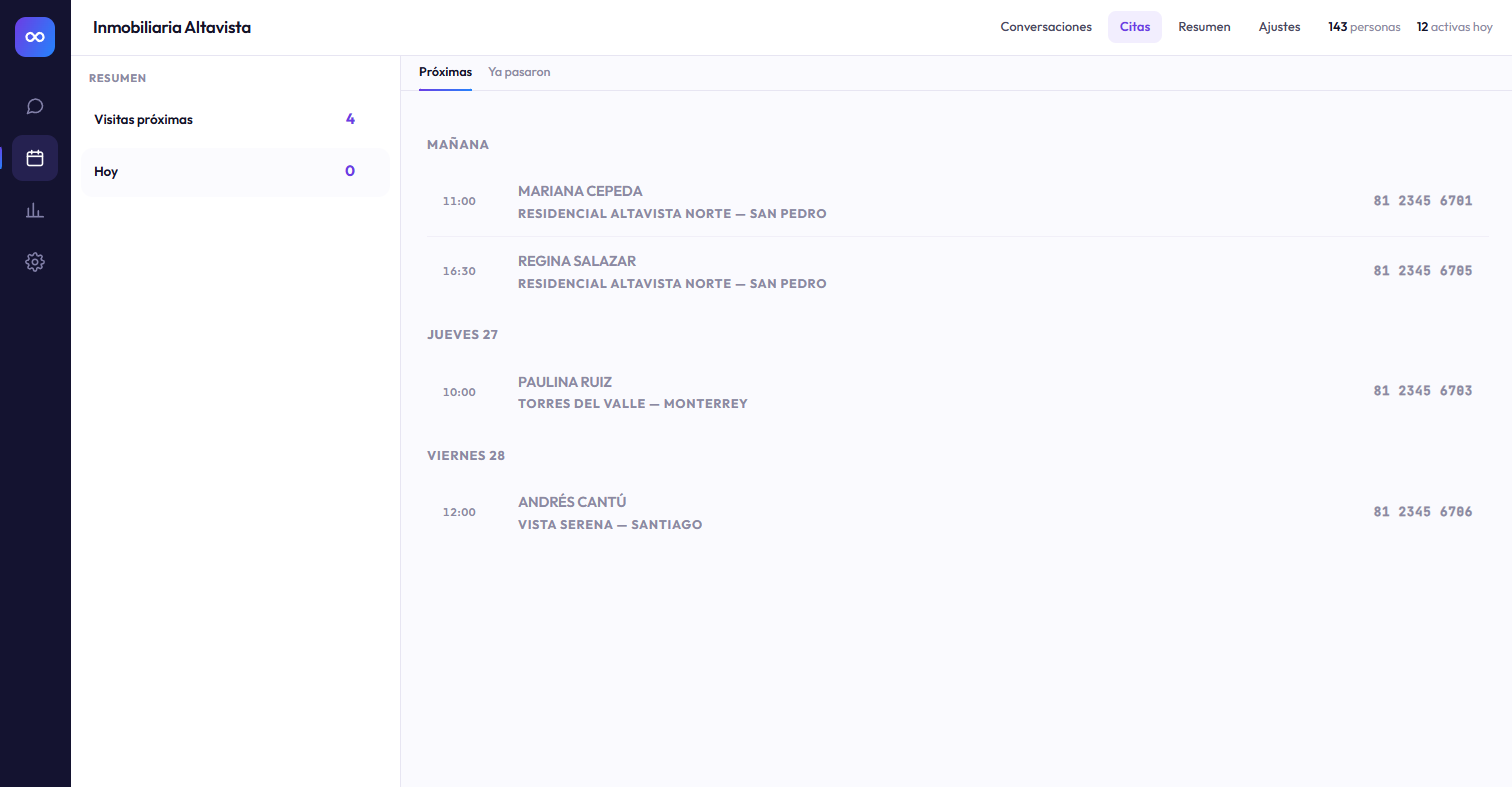Open Resumen in the top navigation
Screen dimensions: 1512x787
pos(1204,27)
